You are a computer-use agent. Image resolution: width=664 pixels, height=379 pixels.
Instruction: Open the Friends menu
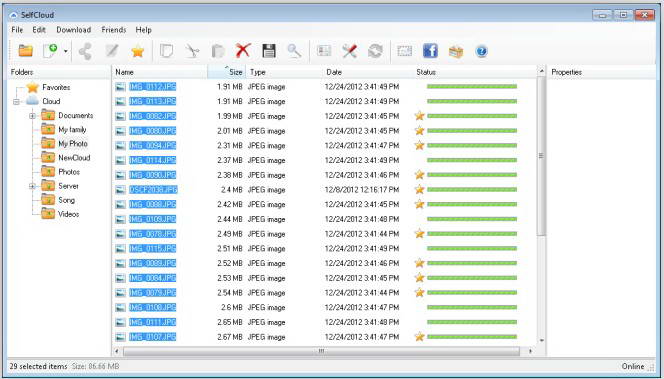tap(113, 30)
